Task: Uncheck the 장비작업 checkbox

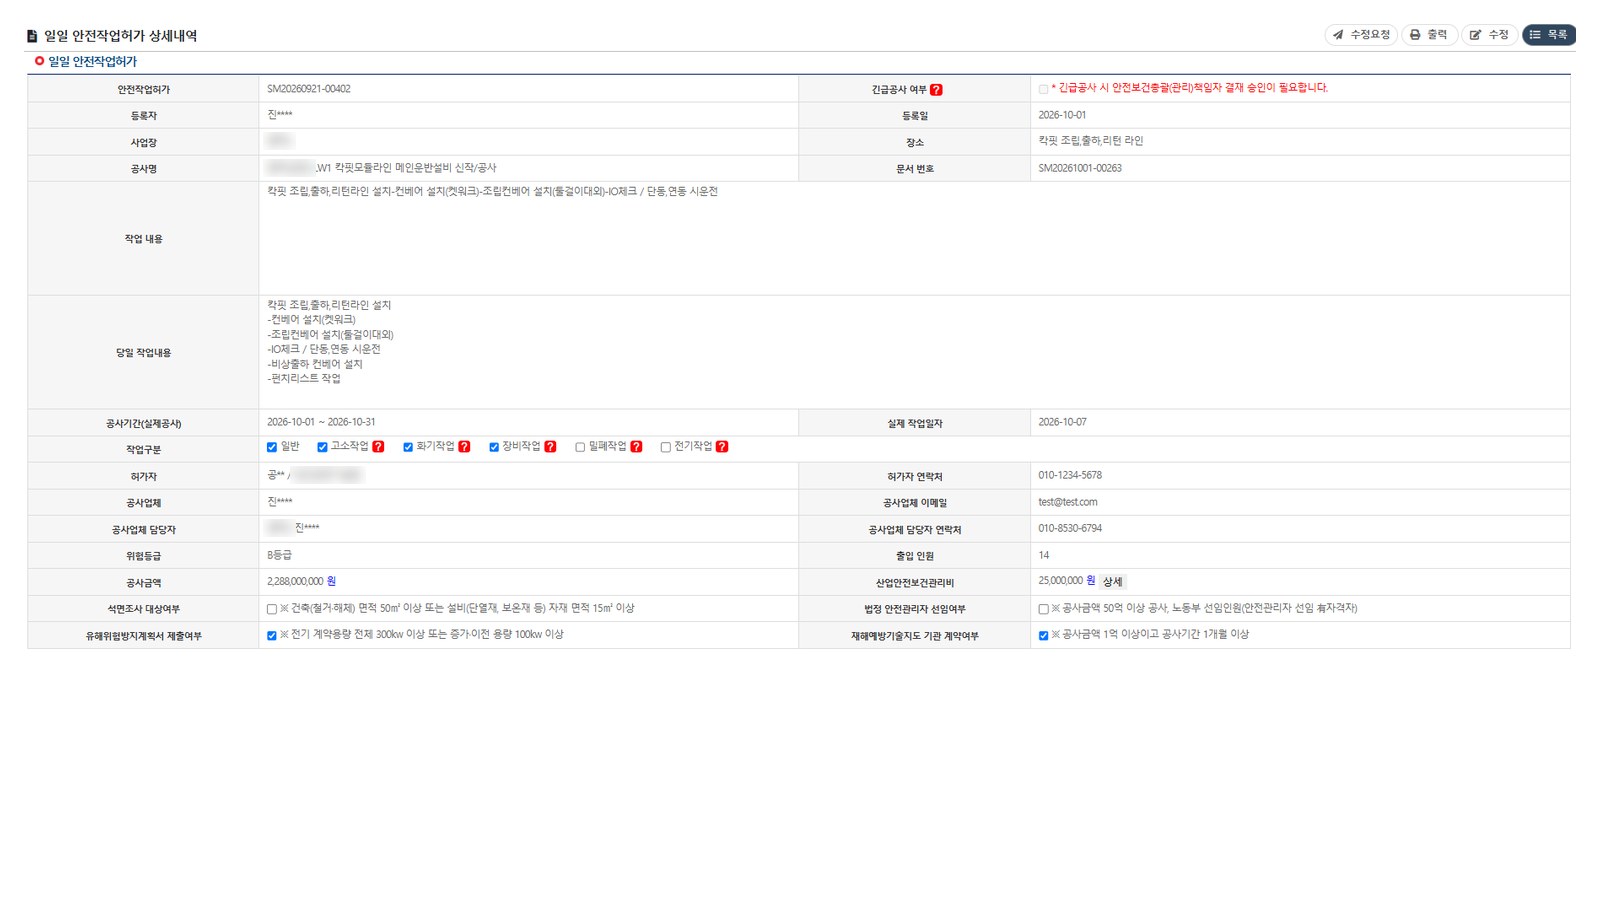Action: coord(494,447)
